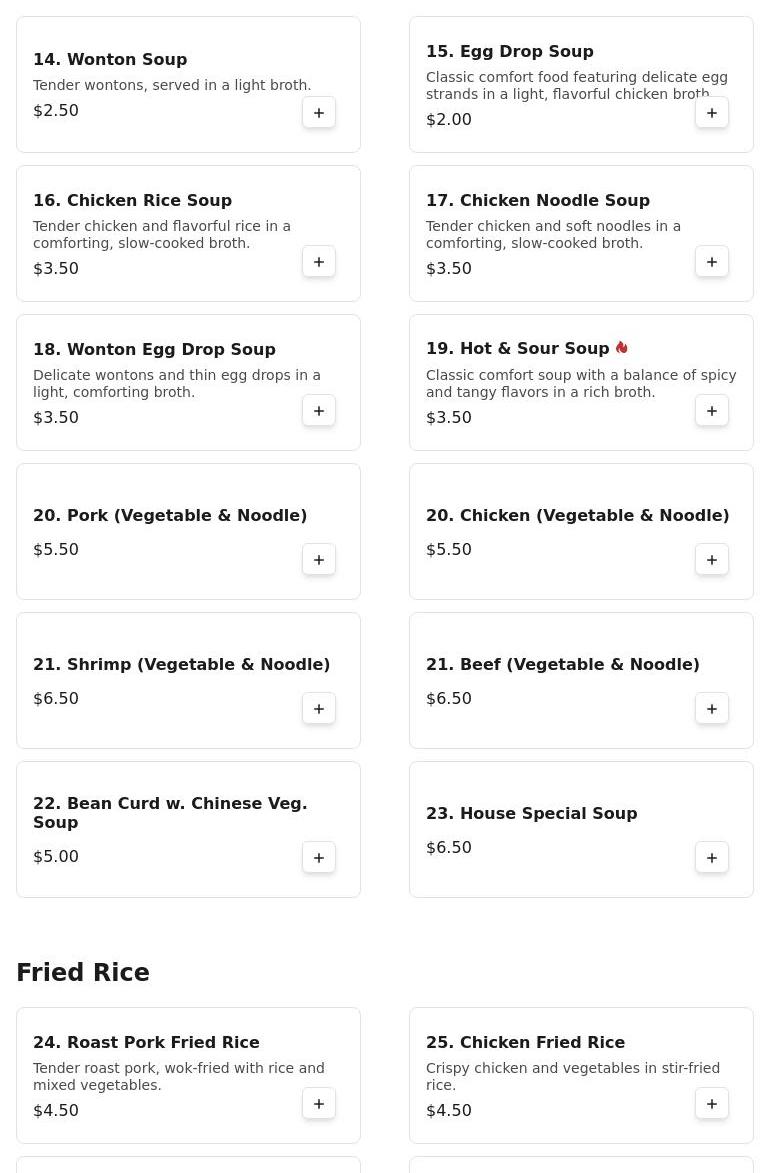Open the 15. Egg Drop Soup title
The width and height of the screenshot is (770, 1173).
tap(510, 52)
